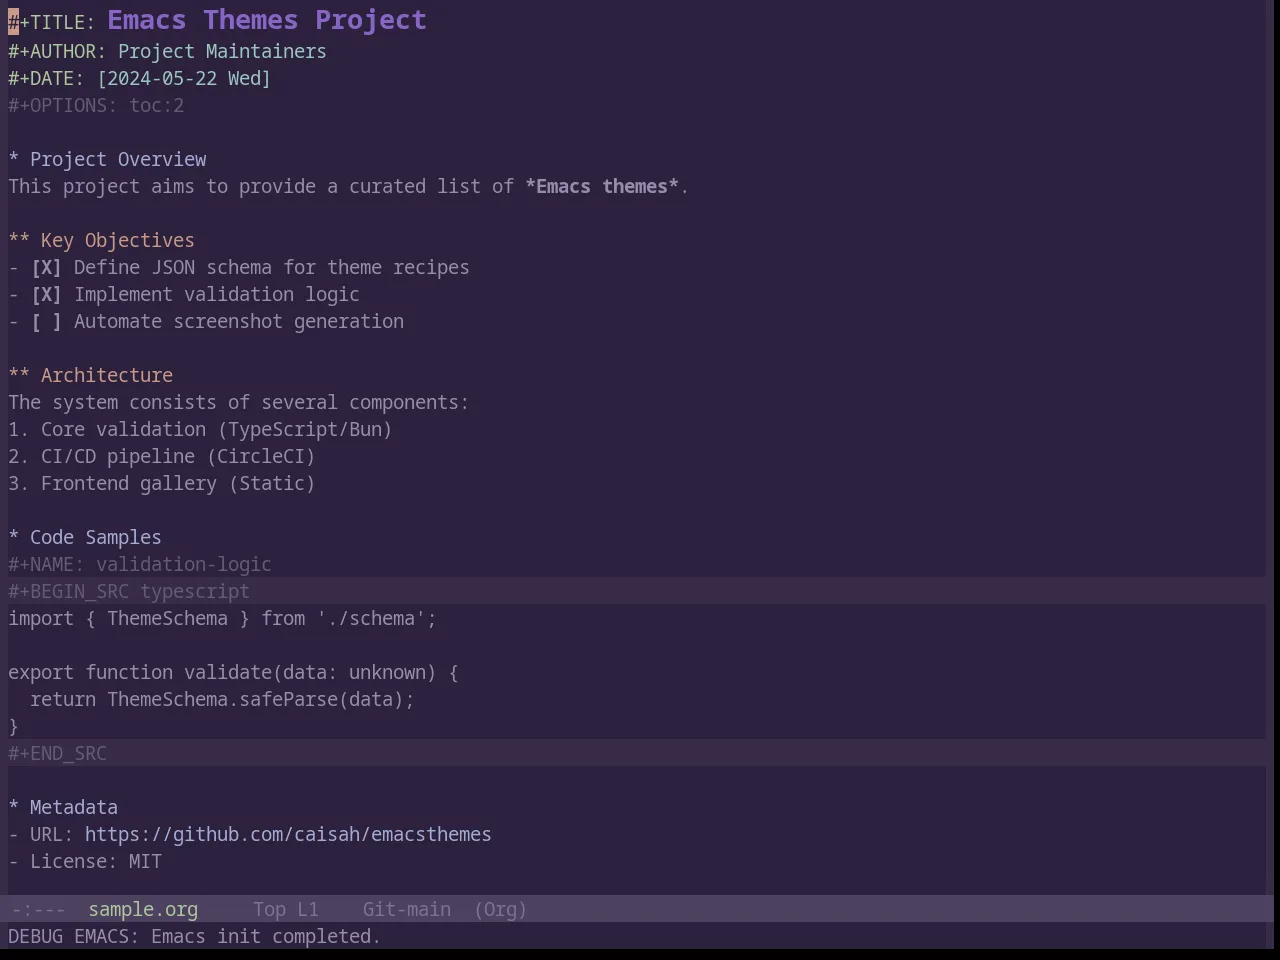This screenshot has width=1280, height=960.
Task: Toggle the Implement validation logic checkbox
Action: click(46, 295)
